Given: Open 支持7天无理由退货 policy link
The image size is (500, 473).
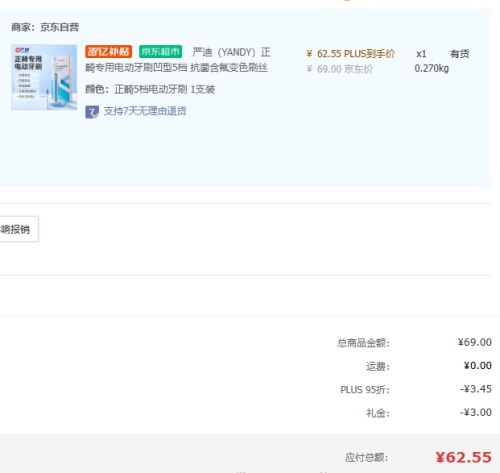Looking at the screenshot, I should [145, 111].
